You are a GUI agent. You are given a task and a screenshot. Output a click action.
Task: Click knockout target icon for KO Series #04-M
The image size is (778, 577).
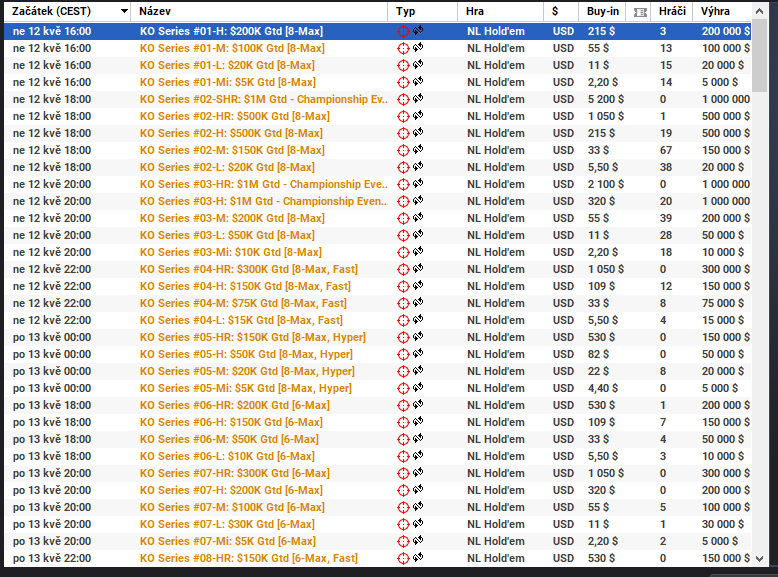pyautogui.click(x=403, y=303)
